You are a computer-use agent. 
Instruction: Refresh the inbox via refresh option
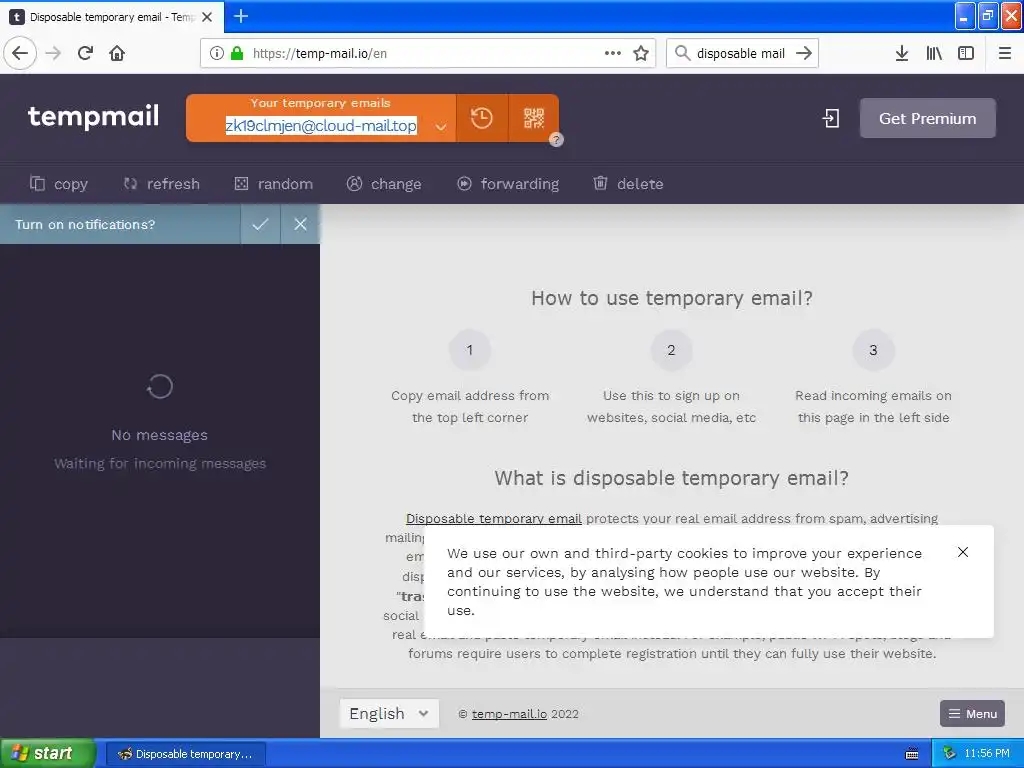[161, 184]
